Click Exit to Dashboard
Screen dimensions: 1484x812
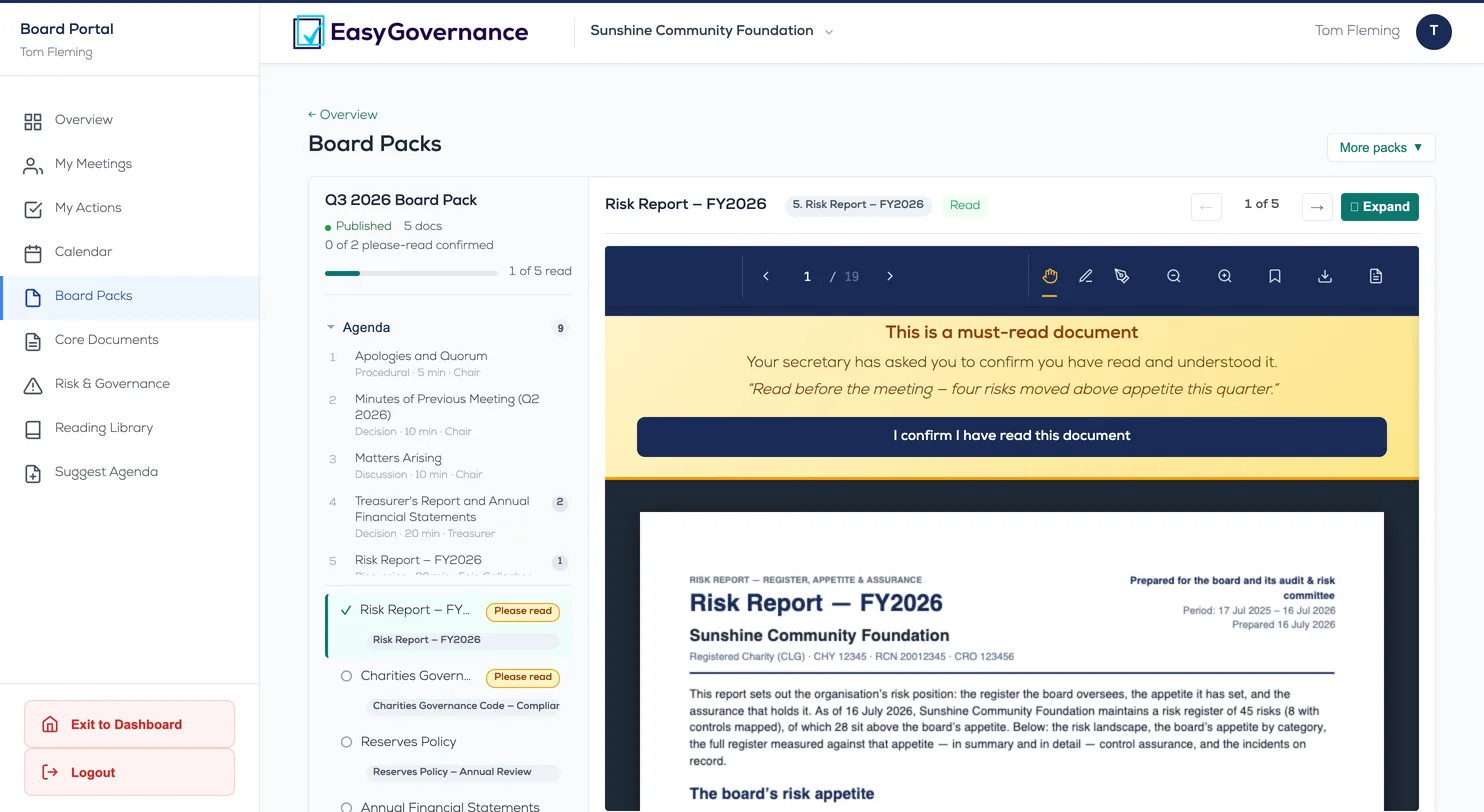[x=129, y=724]
